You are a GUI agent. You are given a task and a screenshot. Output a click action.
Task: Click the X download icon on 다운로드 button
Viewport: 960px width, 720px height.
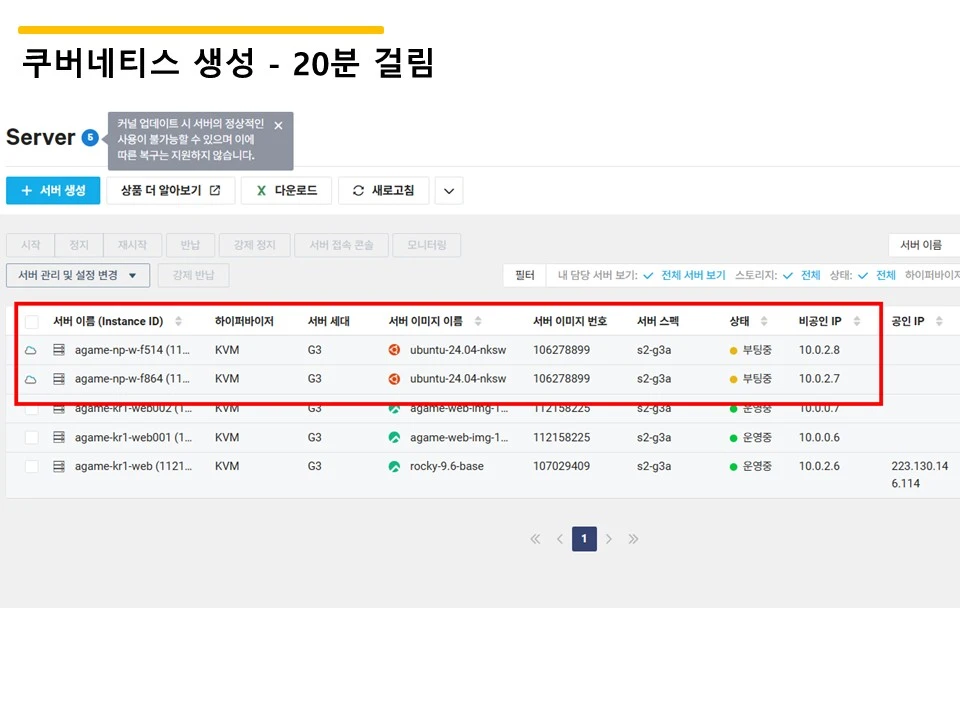tap(262, 190)
